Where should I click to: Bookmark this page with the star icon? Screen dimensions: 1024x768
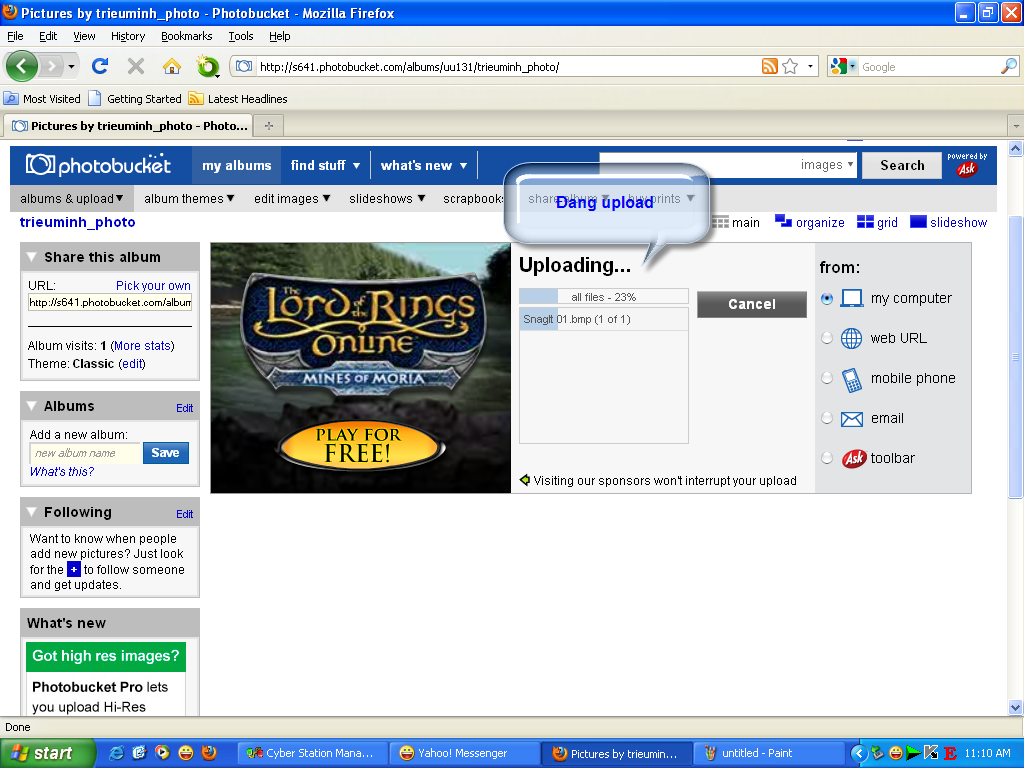[x=790, y=66]
